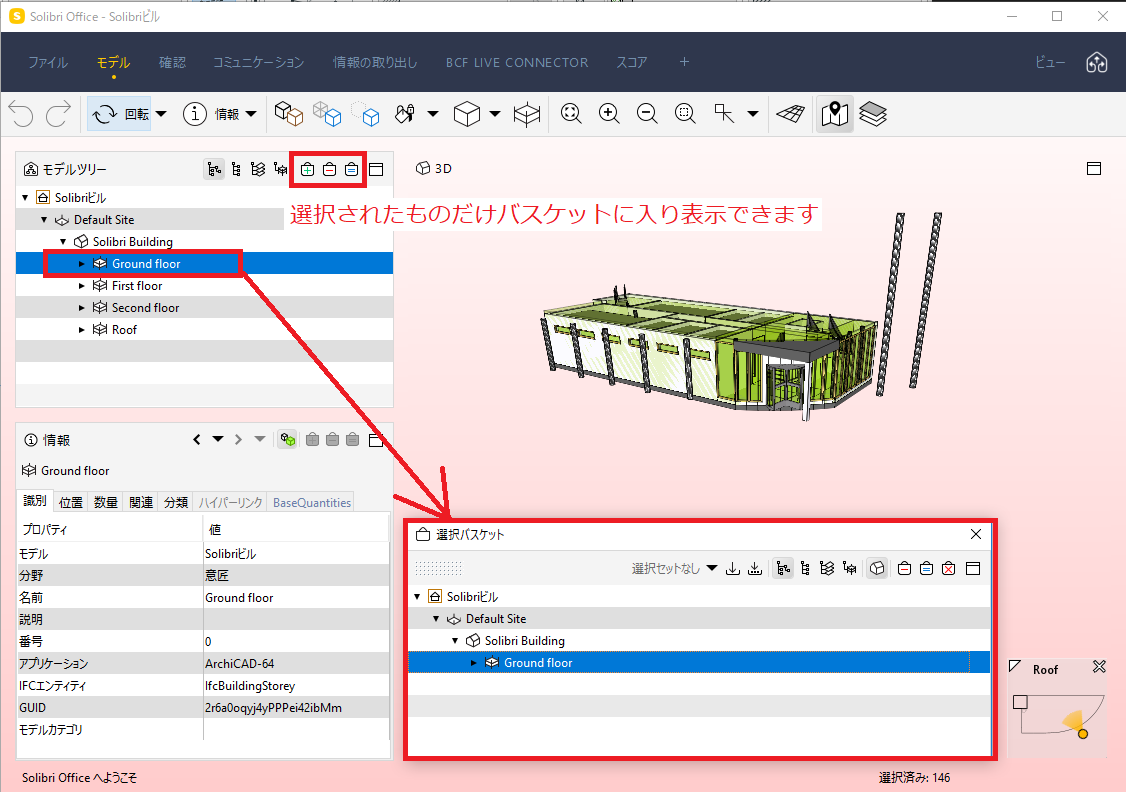Toggle the containment hierarchy view in model tree
Viewport: 1128px width, 792px height.
click(214, 170)
